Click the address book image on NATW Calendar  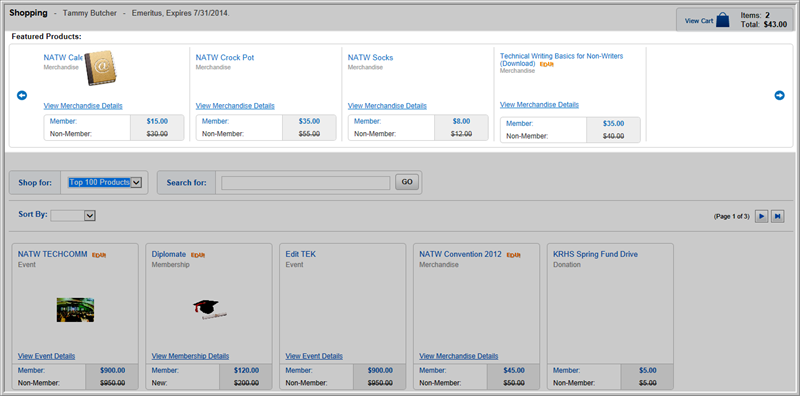click(100, 68)
